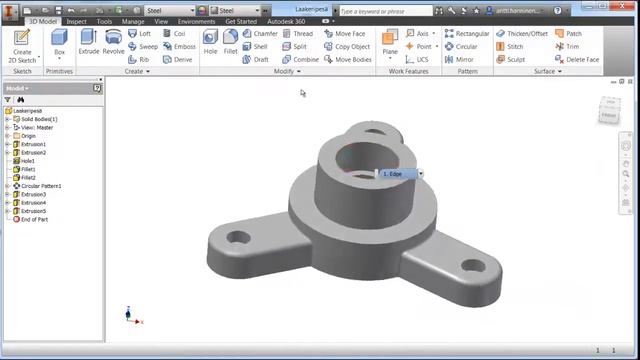Activate the Fillet tool
The image size is (640, 360).
tap(230, 42)
